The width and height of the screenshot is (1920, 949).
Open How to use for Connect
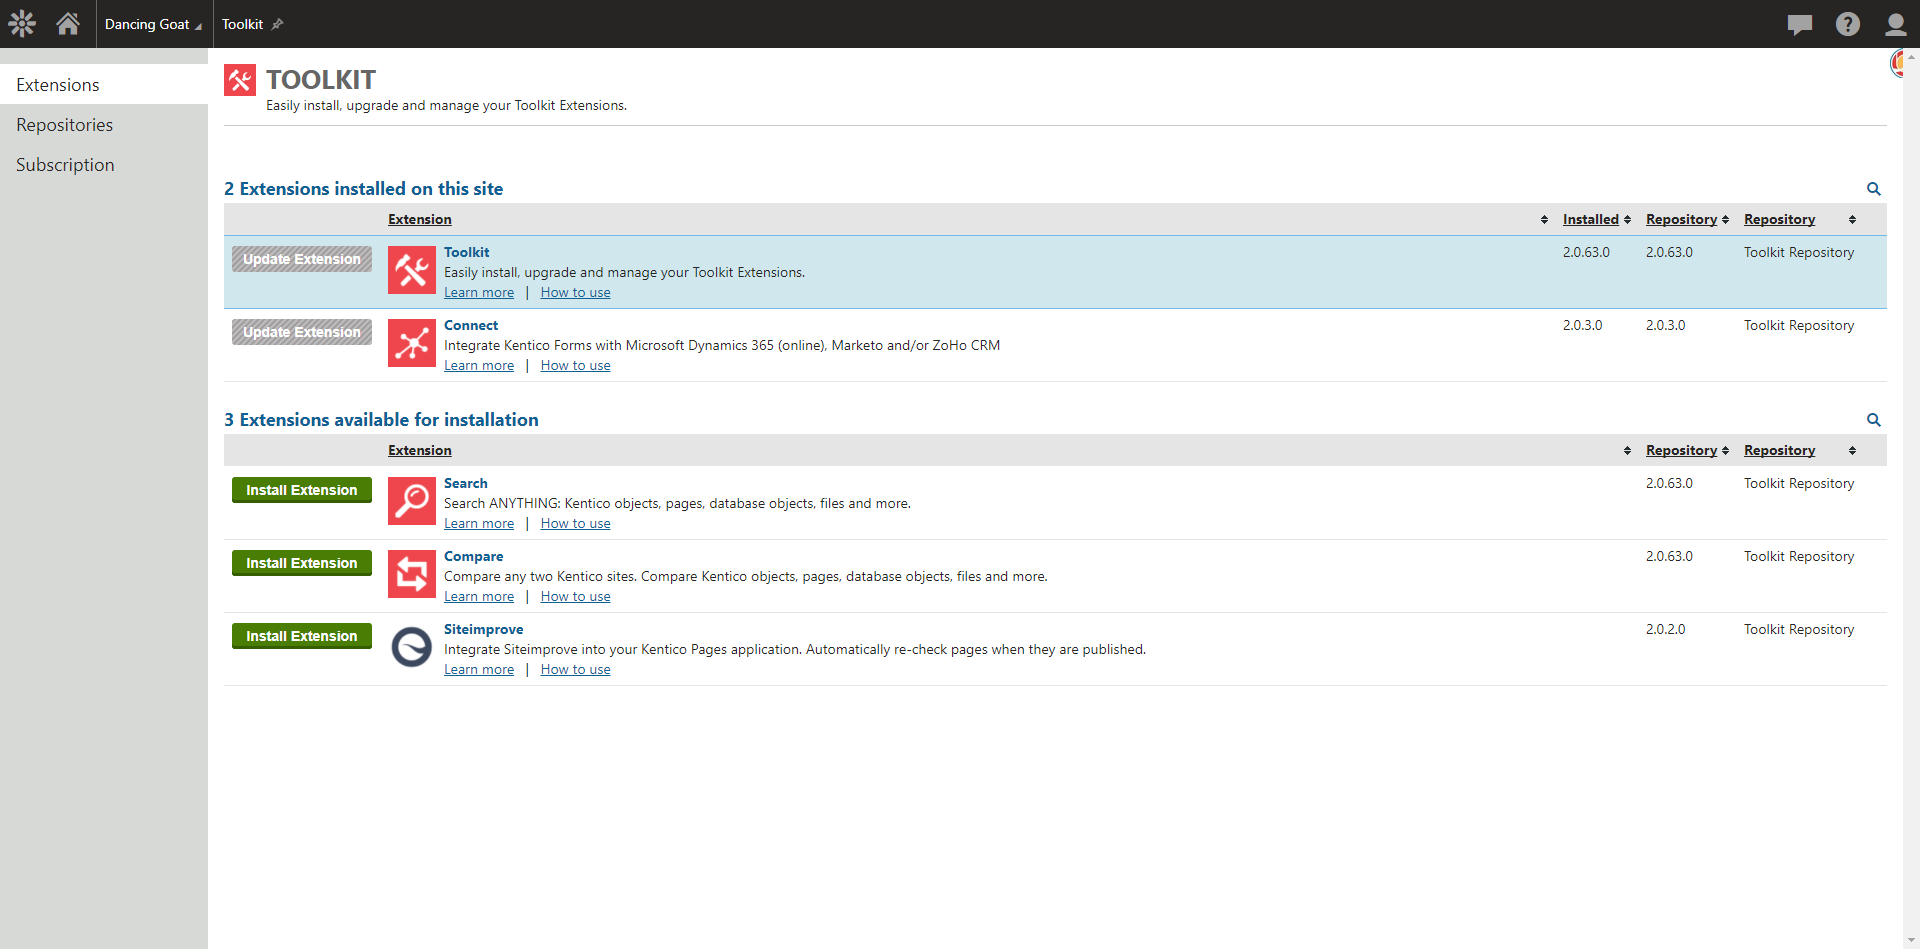575,365
